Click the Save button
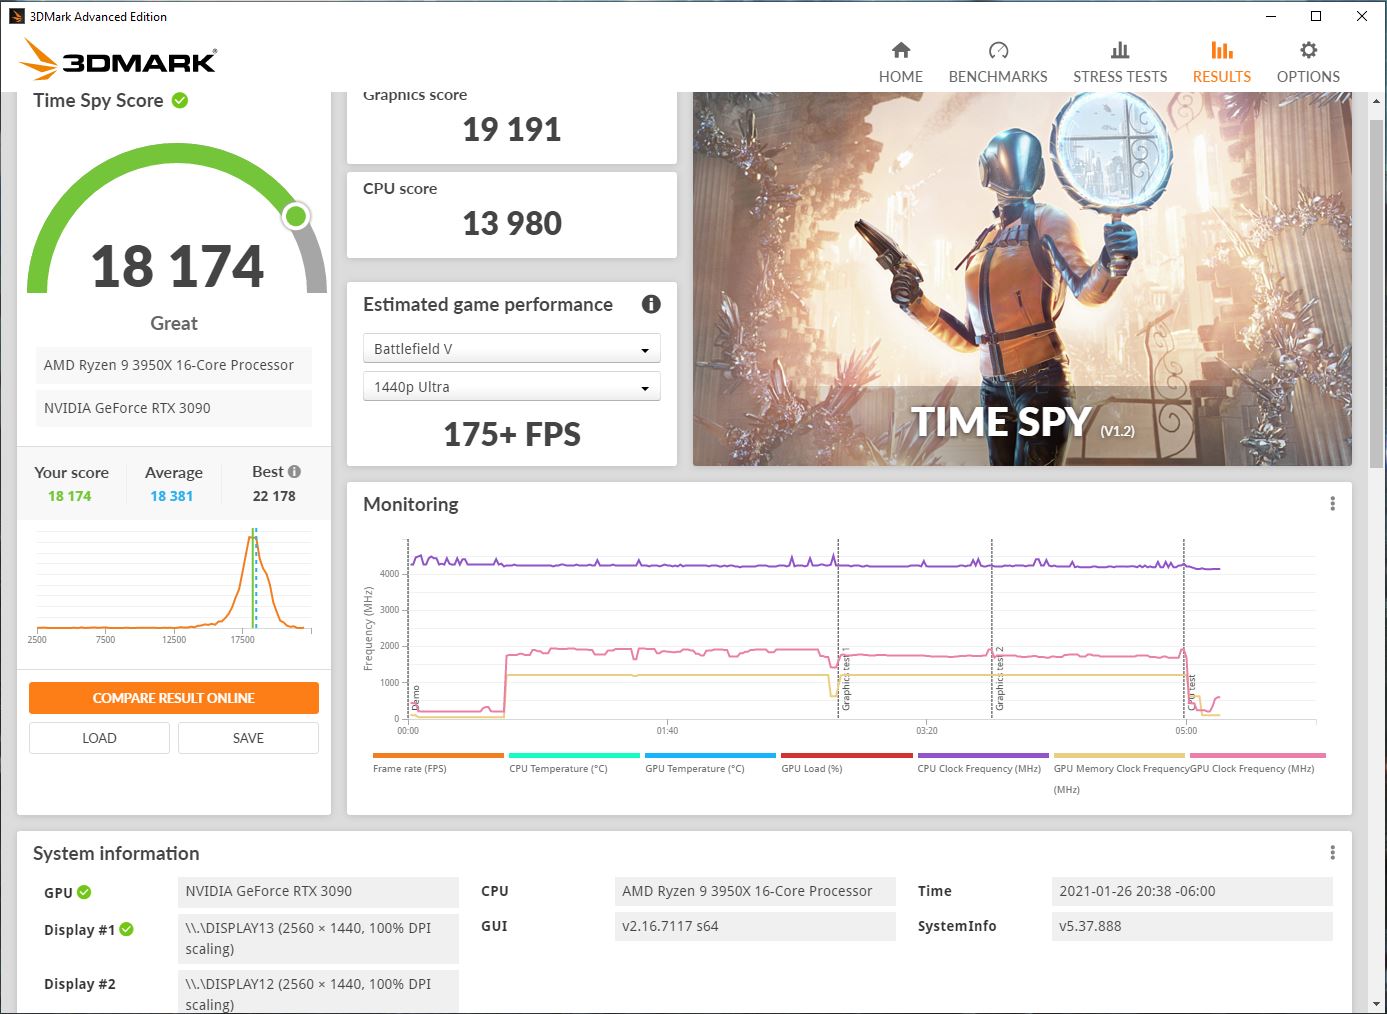The height and width of the screenshot is (1014, 1387). coord(248,738)
